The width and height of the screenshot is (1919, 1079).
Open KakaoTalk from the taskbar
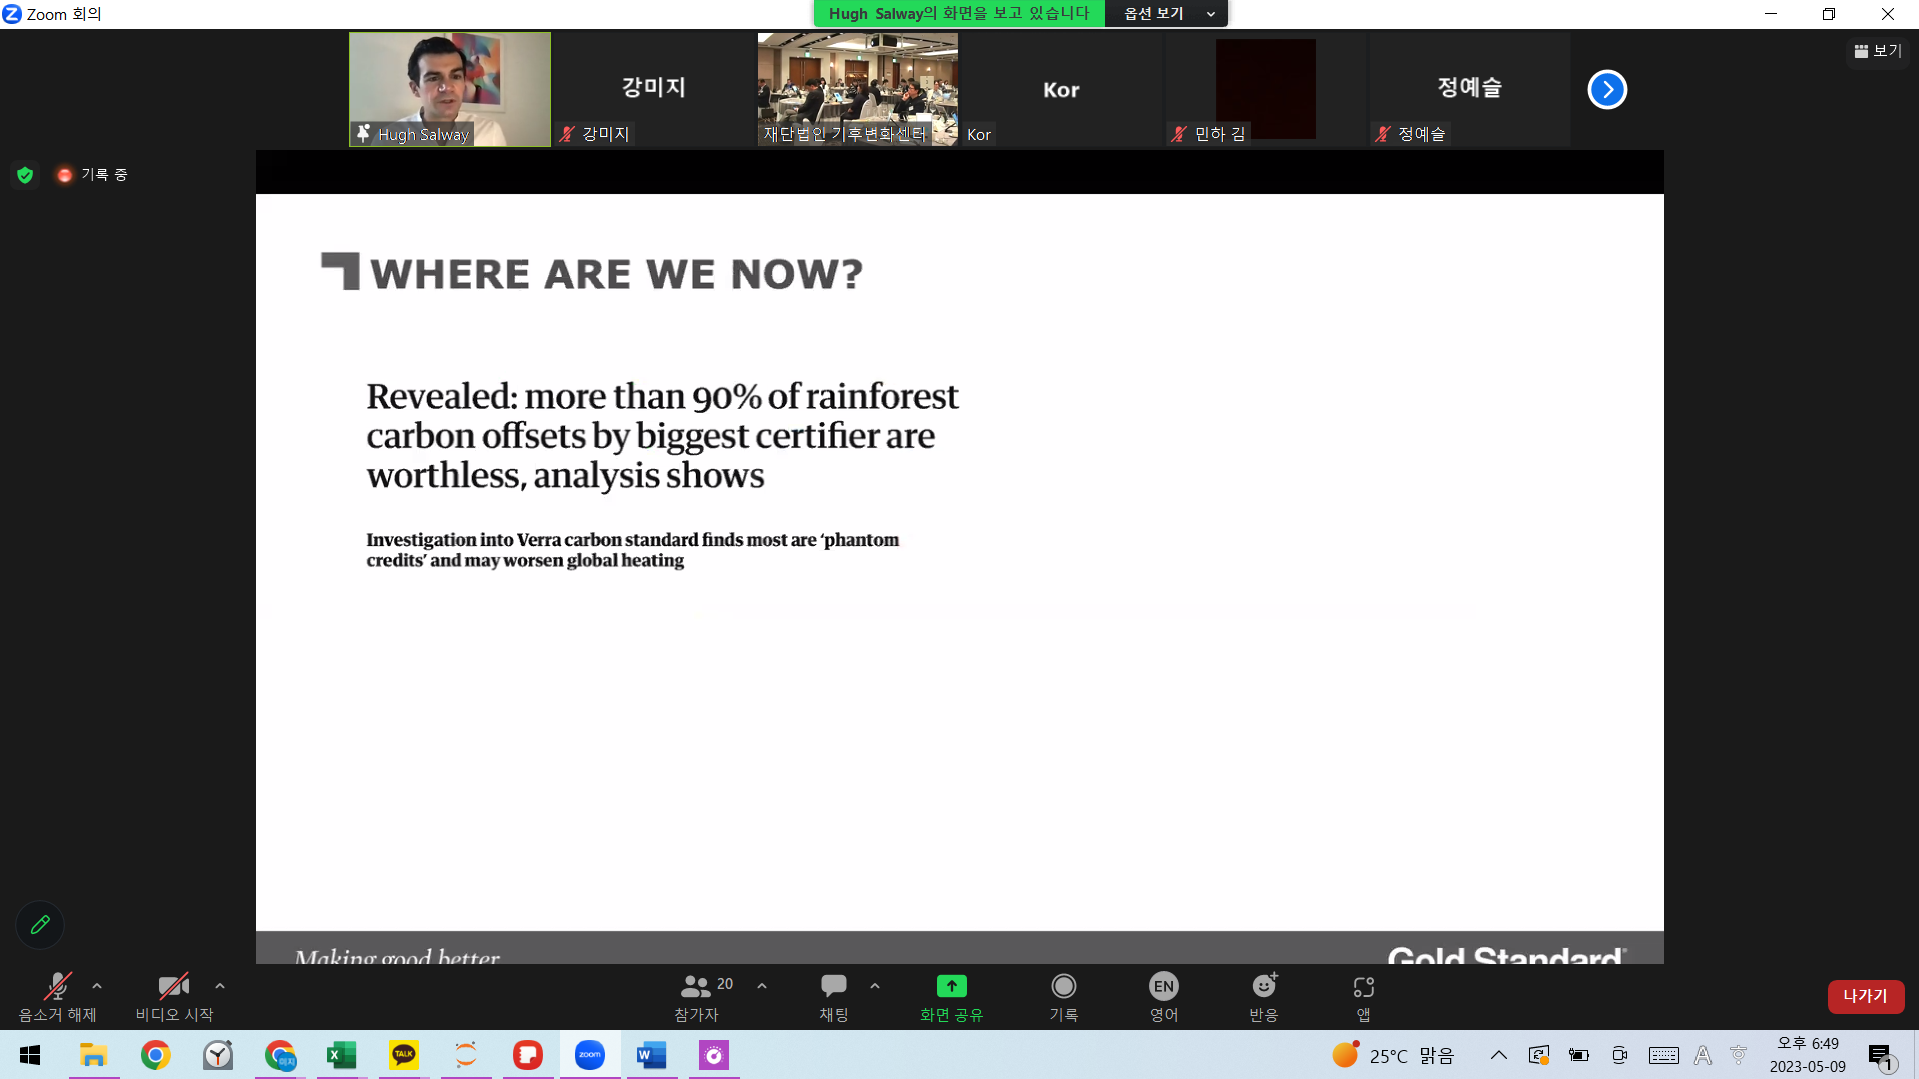404,1055
